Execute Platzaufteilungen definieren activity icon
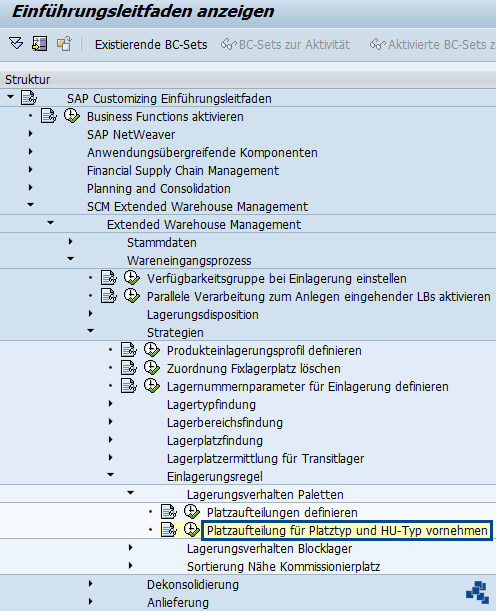This screenshot has height=611, width=496. point(192,512)
